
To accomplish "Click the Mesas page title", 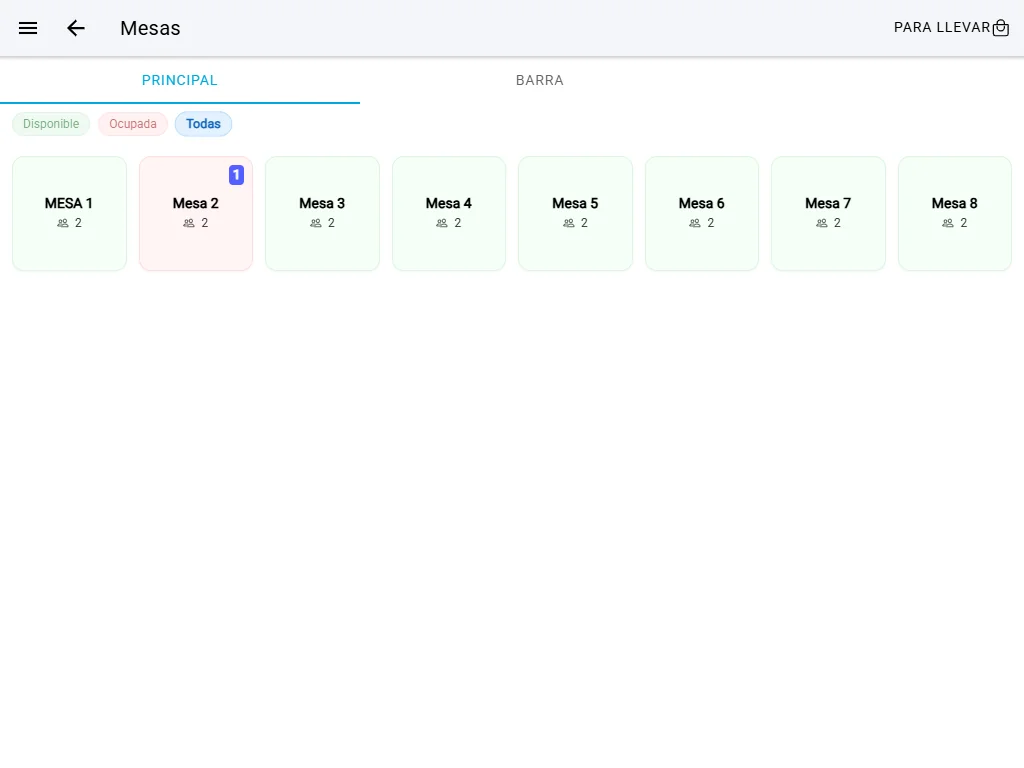I will pyautogui.click(x=150, y=28).
